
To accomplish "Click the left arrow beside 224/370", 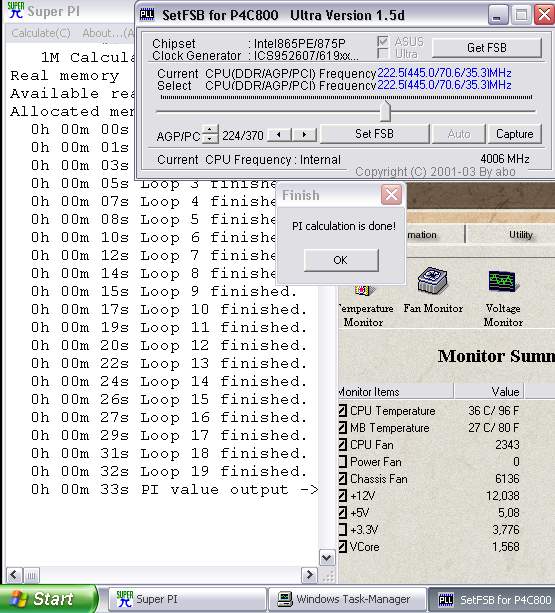I will point(279,135).
